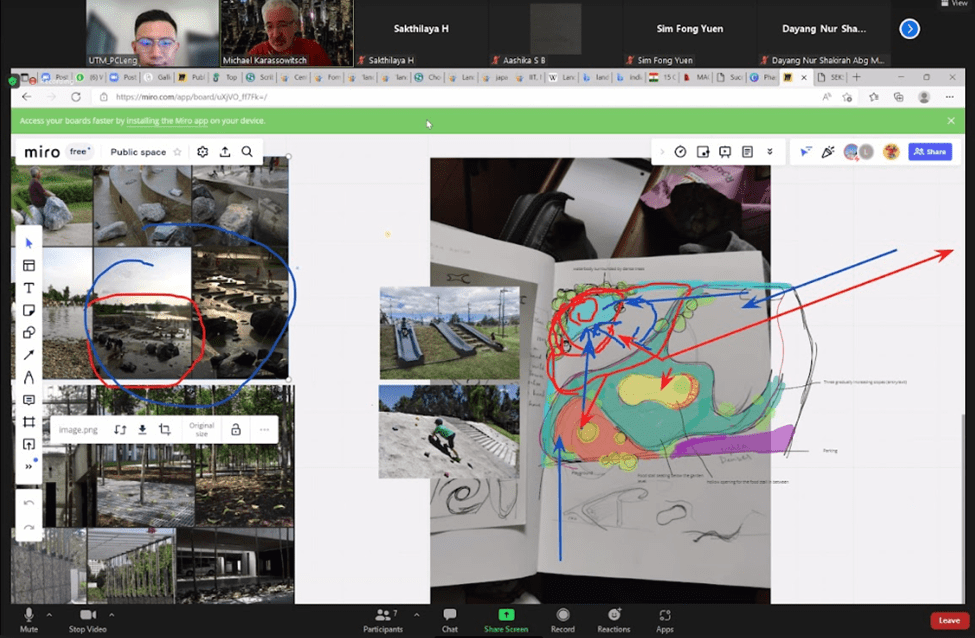Screen dimensions: 975x638
Task: Open the image toolbar more options menu
Action: (264, 430)
